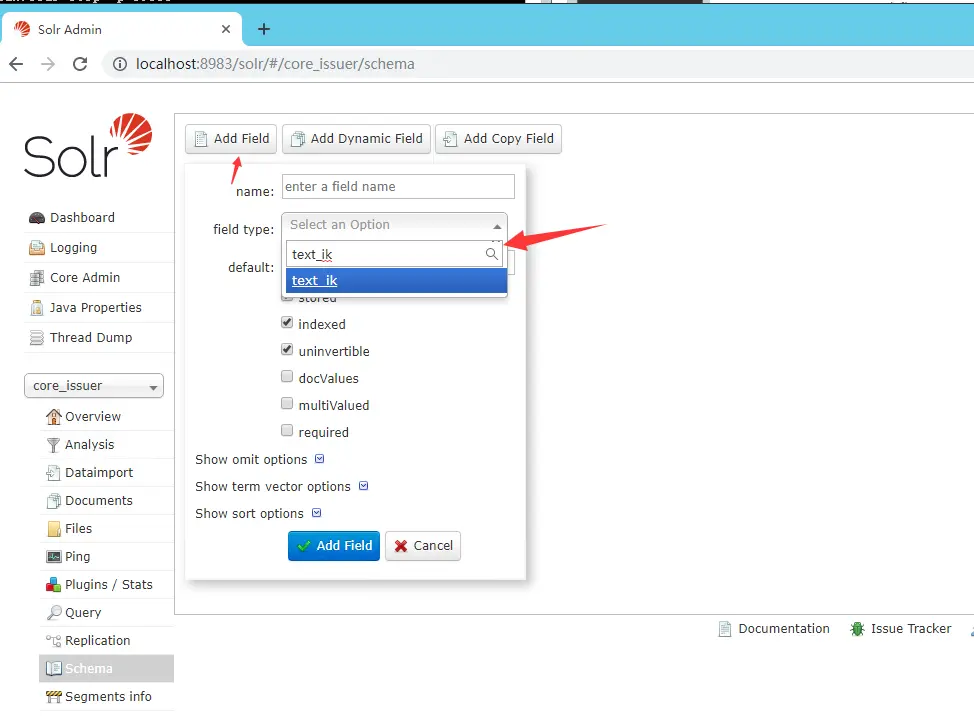Open the Analysis page
974x721 pixels.
coord(89,445)
